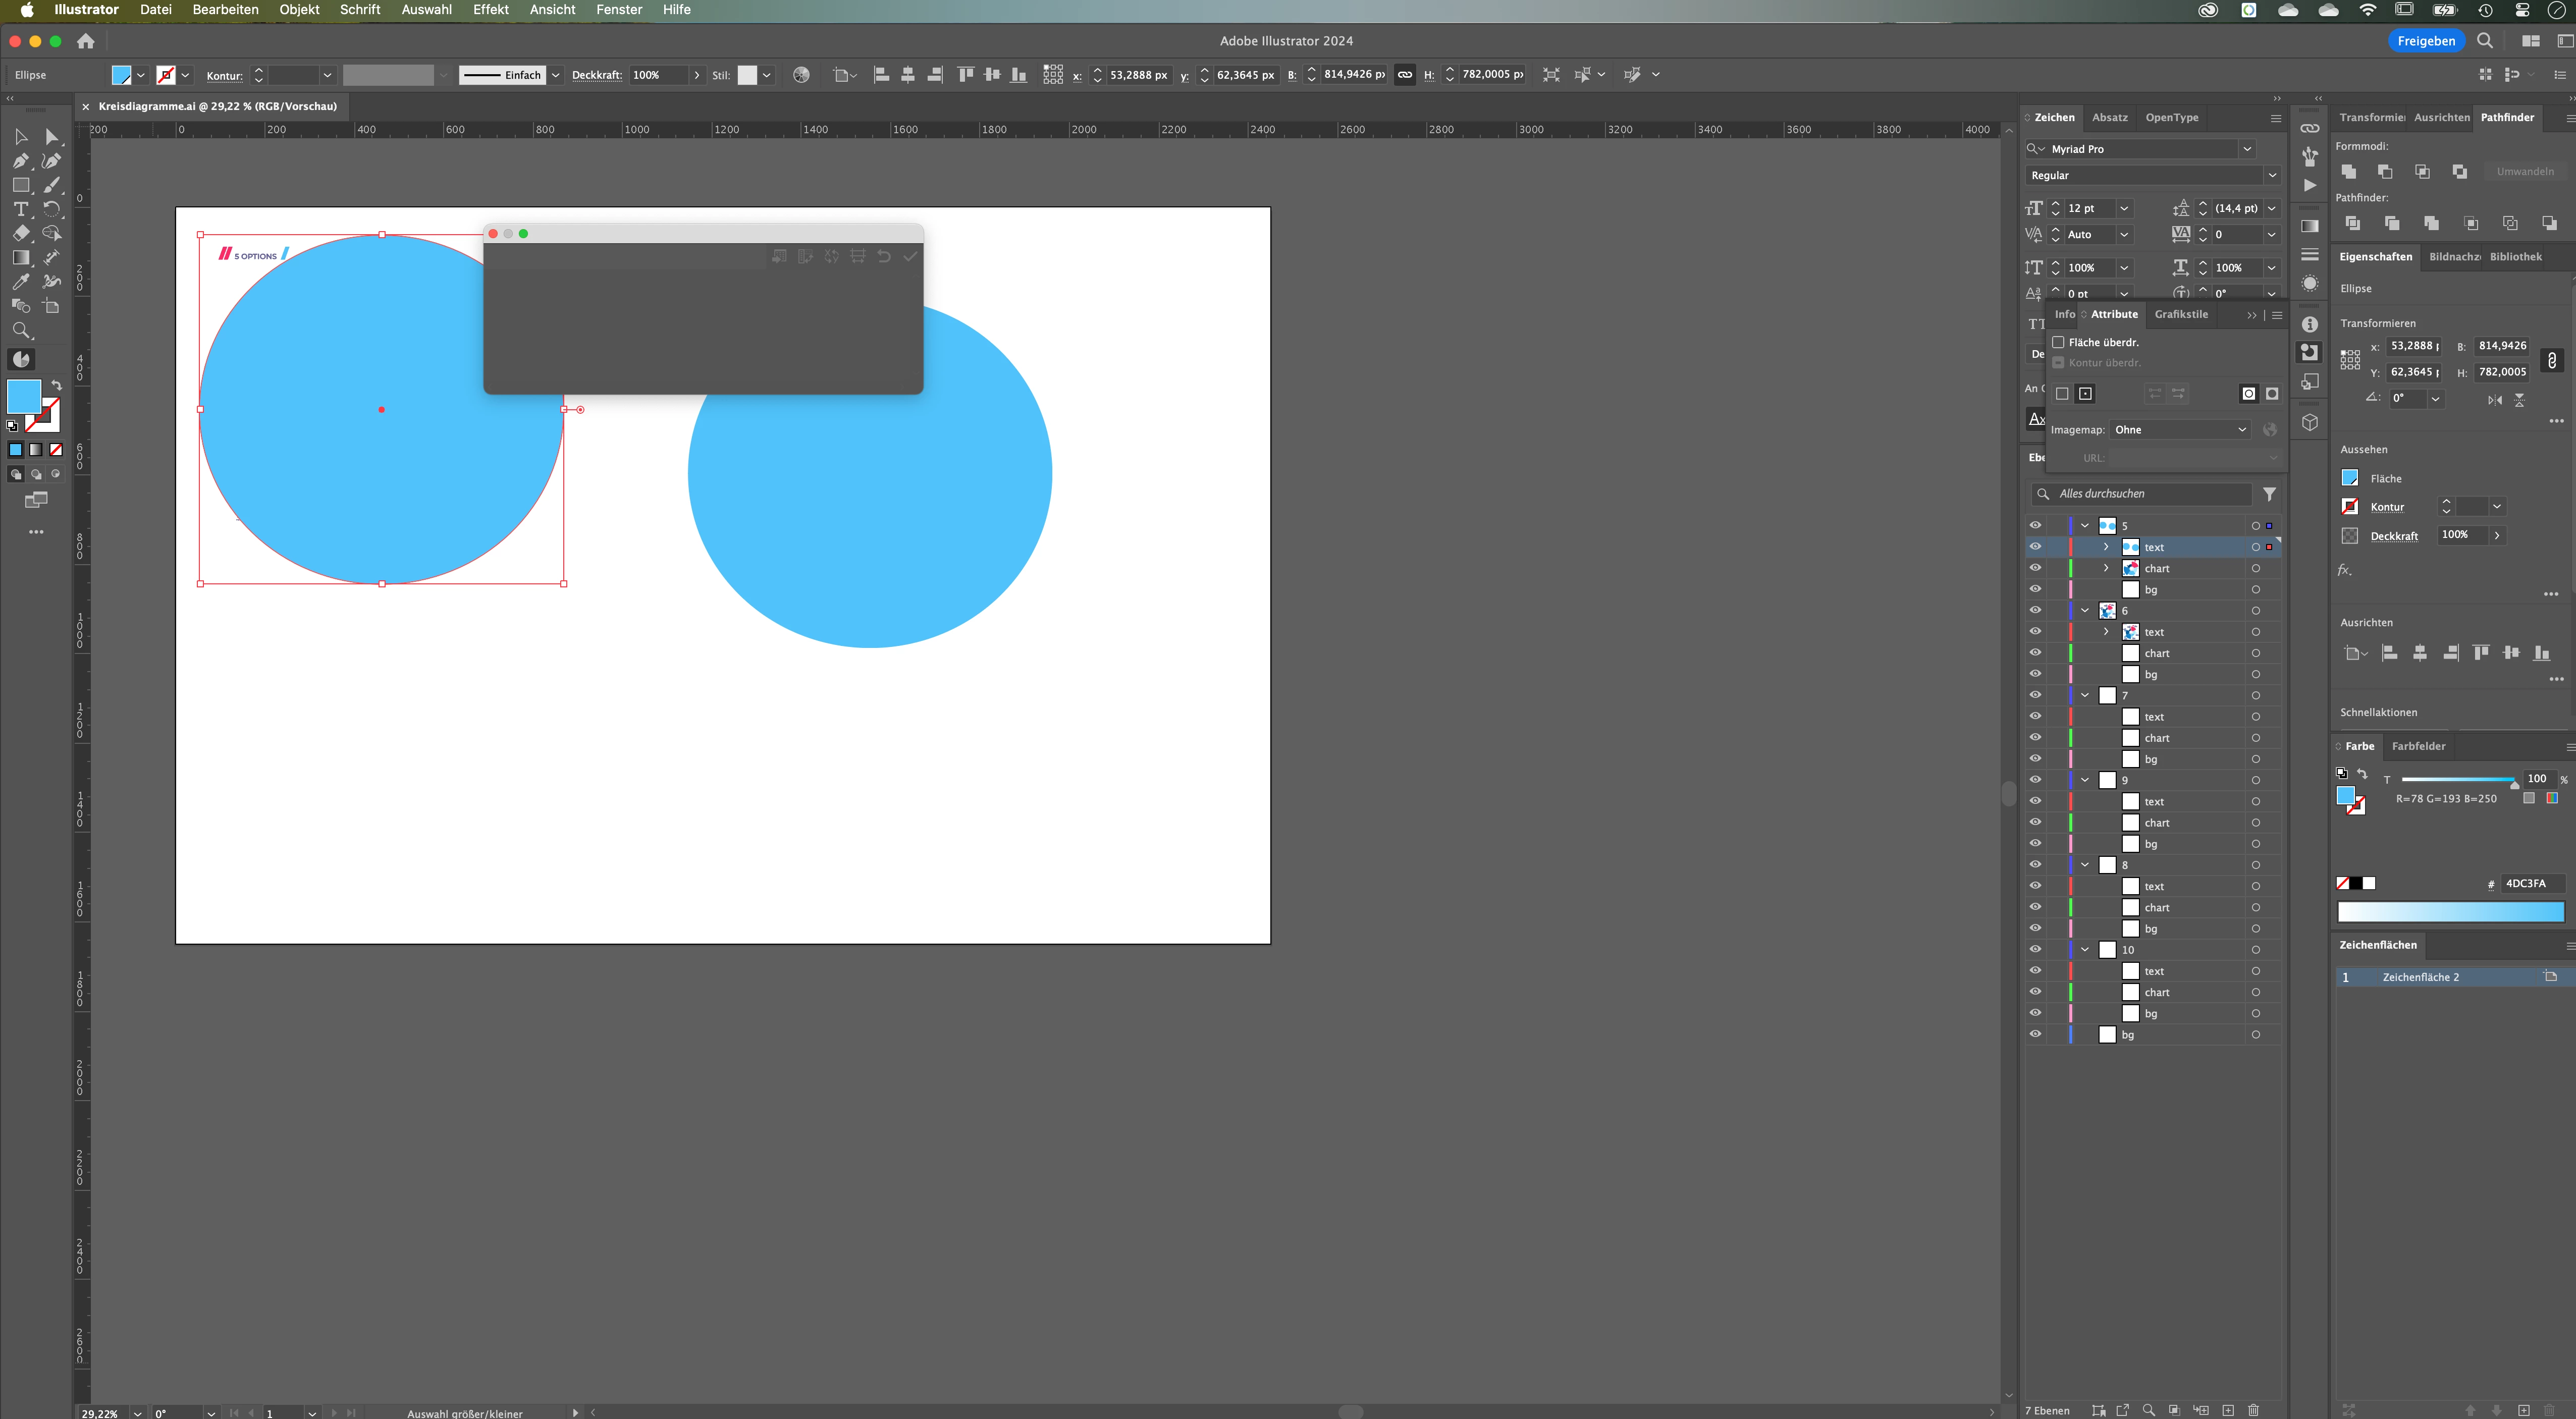Select the Type tool
Viewport: 2576px width, 1419px height.
pos(21,209)
